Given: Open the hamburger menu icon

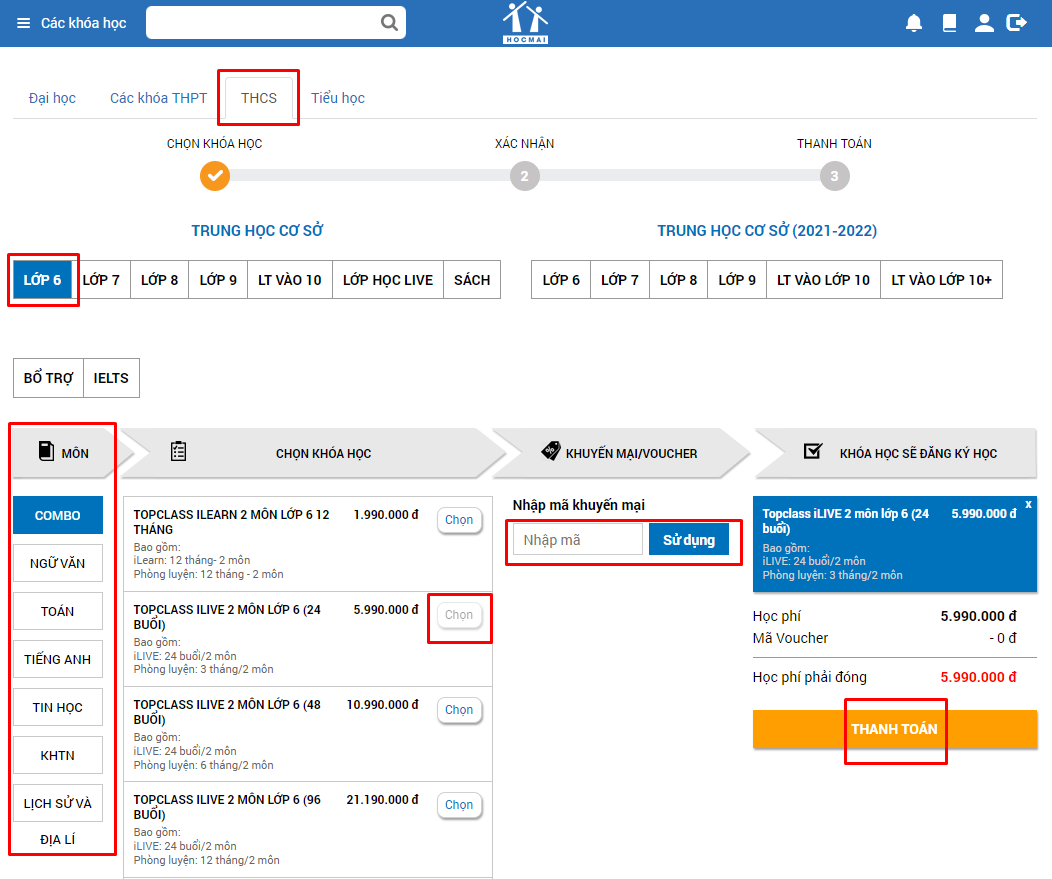Looking at the screenshot, I should tap(23, 23).
